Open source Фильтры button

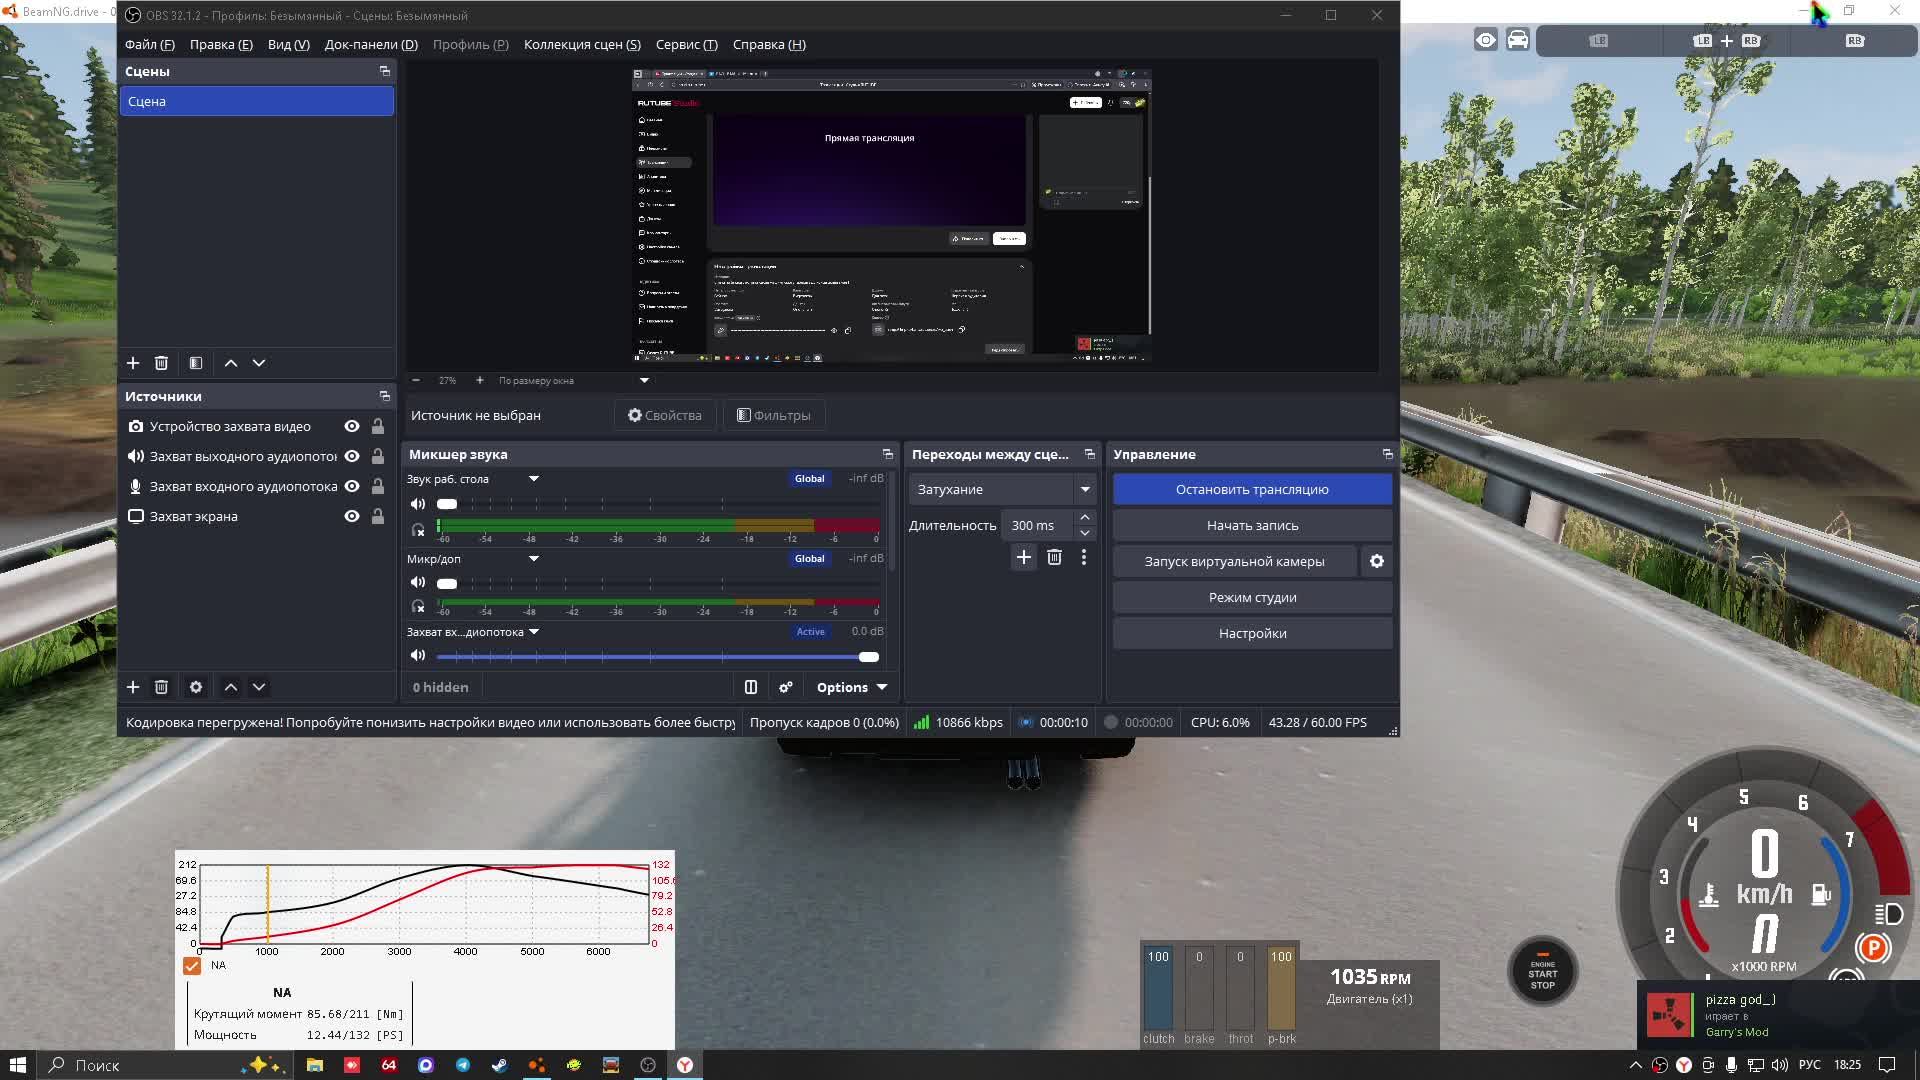click(x=774, y=415)
